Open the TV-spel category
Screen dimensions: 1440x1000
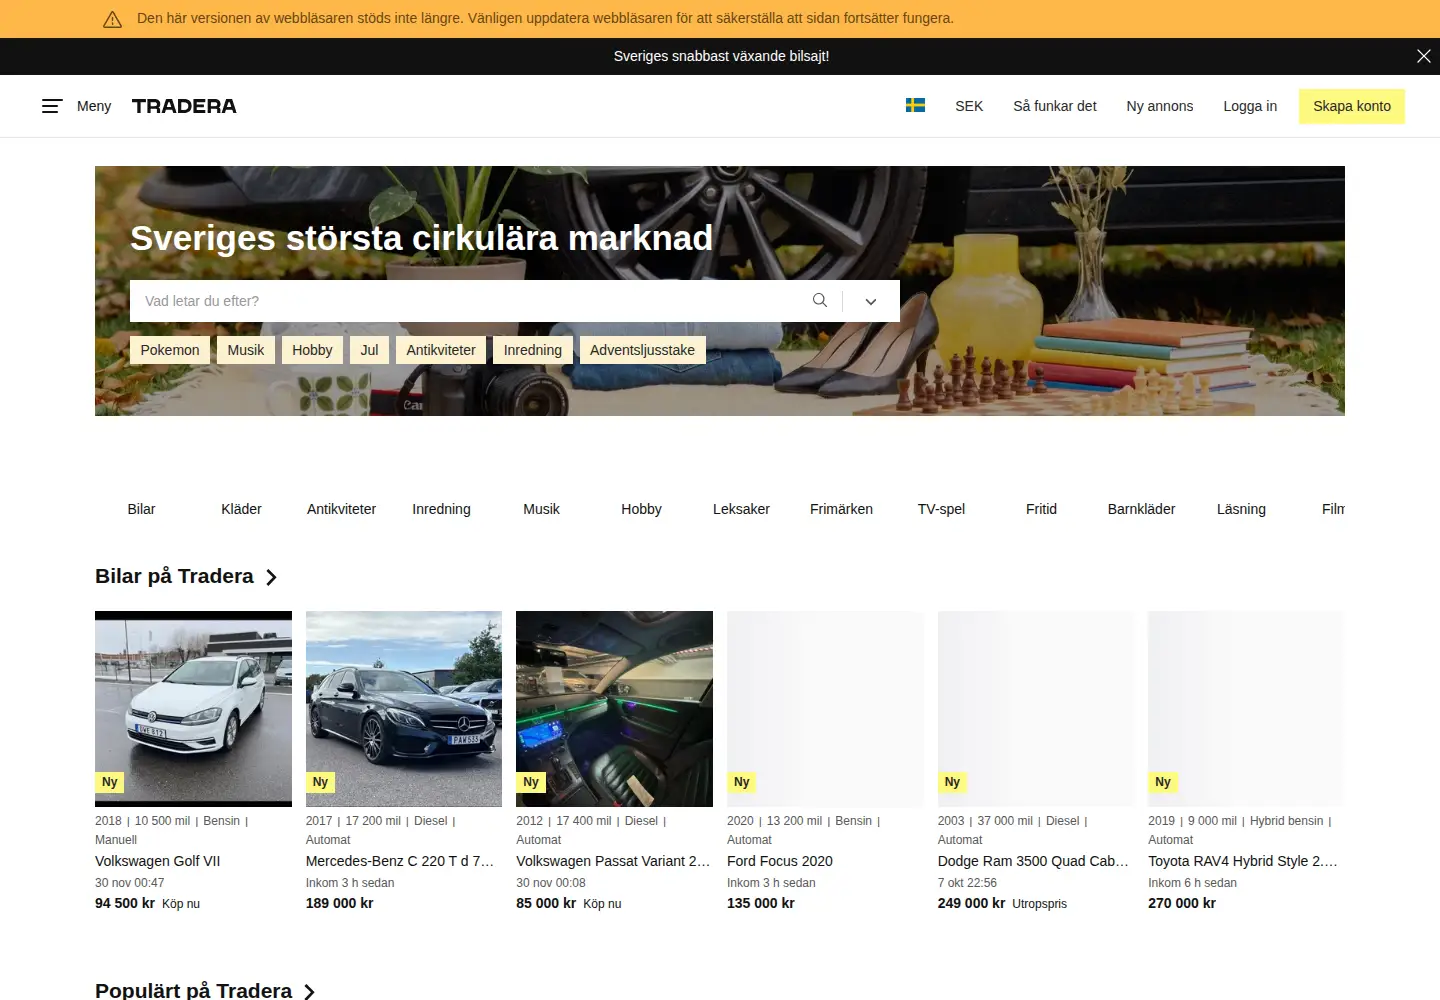point(941,509)
